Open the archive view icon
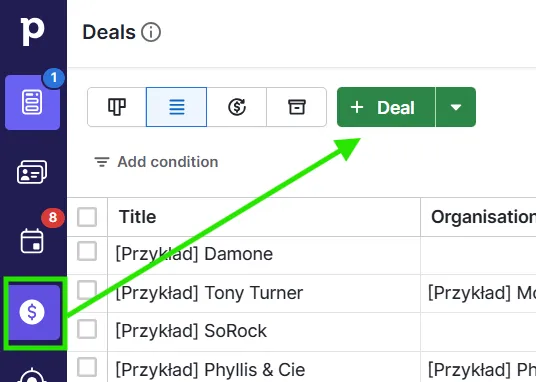 click(296, 107)
